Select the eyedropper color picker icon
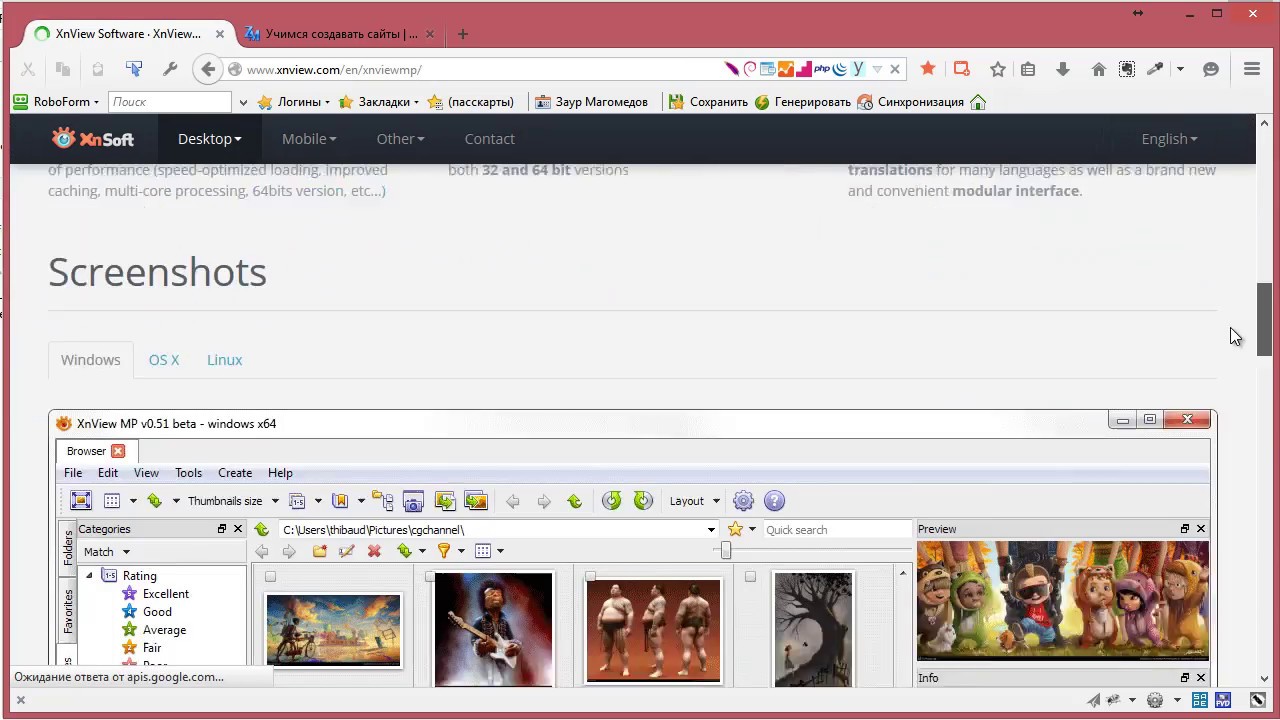This screenshot has width=1280, height=720. pyautogui.click(x=1155, y=69)
